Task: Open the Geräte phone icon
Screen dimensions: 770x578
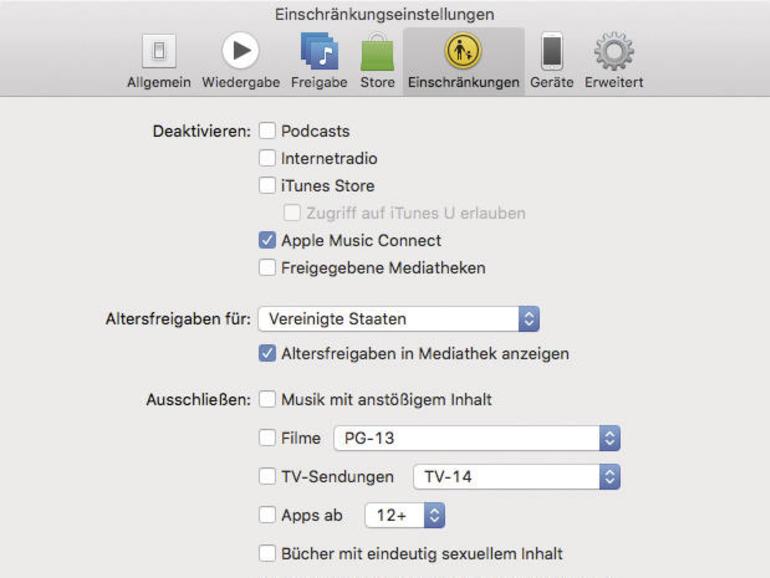Action: tap(552, 51)
